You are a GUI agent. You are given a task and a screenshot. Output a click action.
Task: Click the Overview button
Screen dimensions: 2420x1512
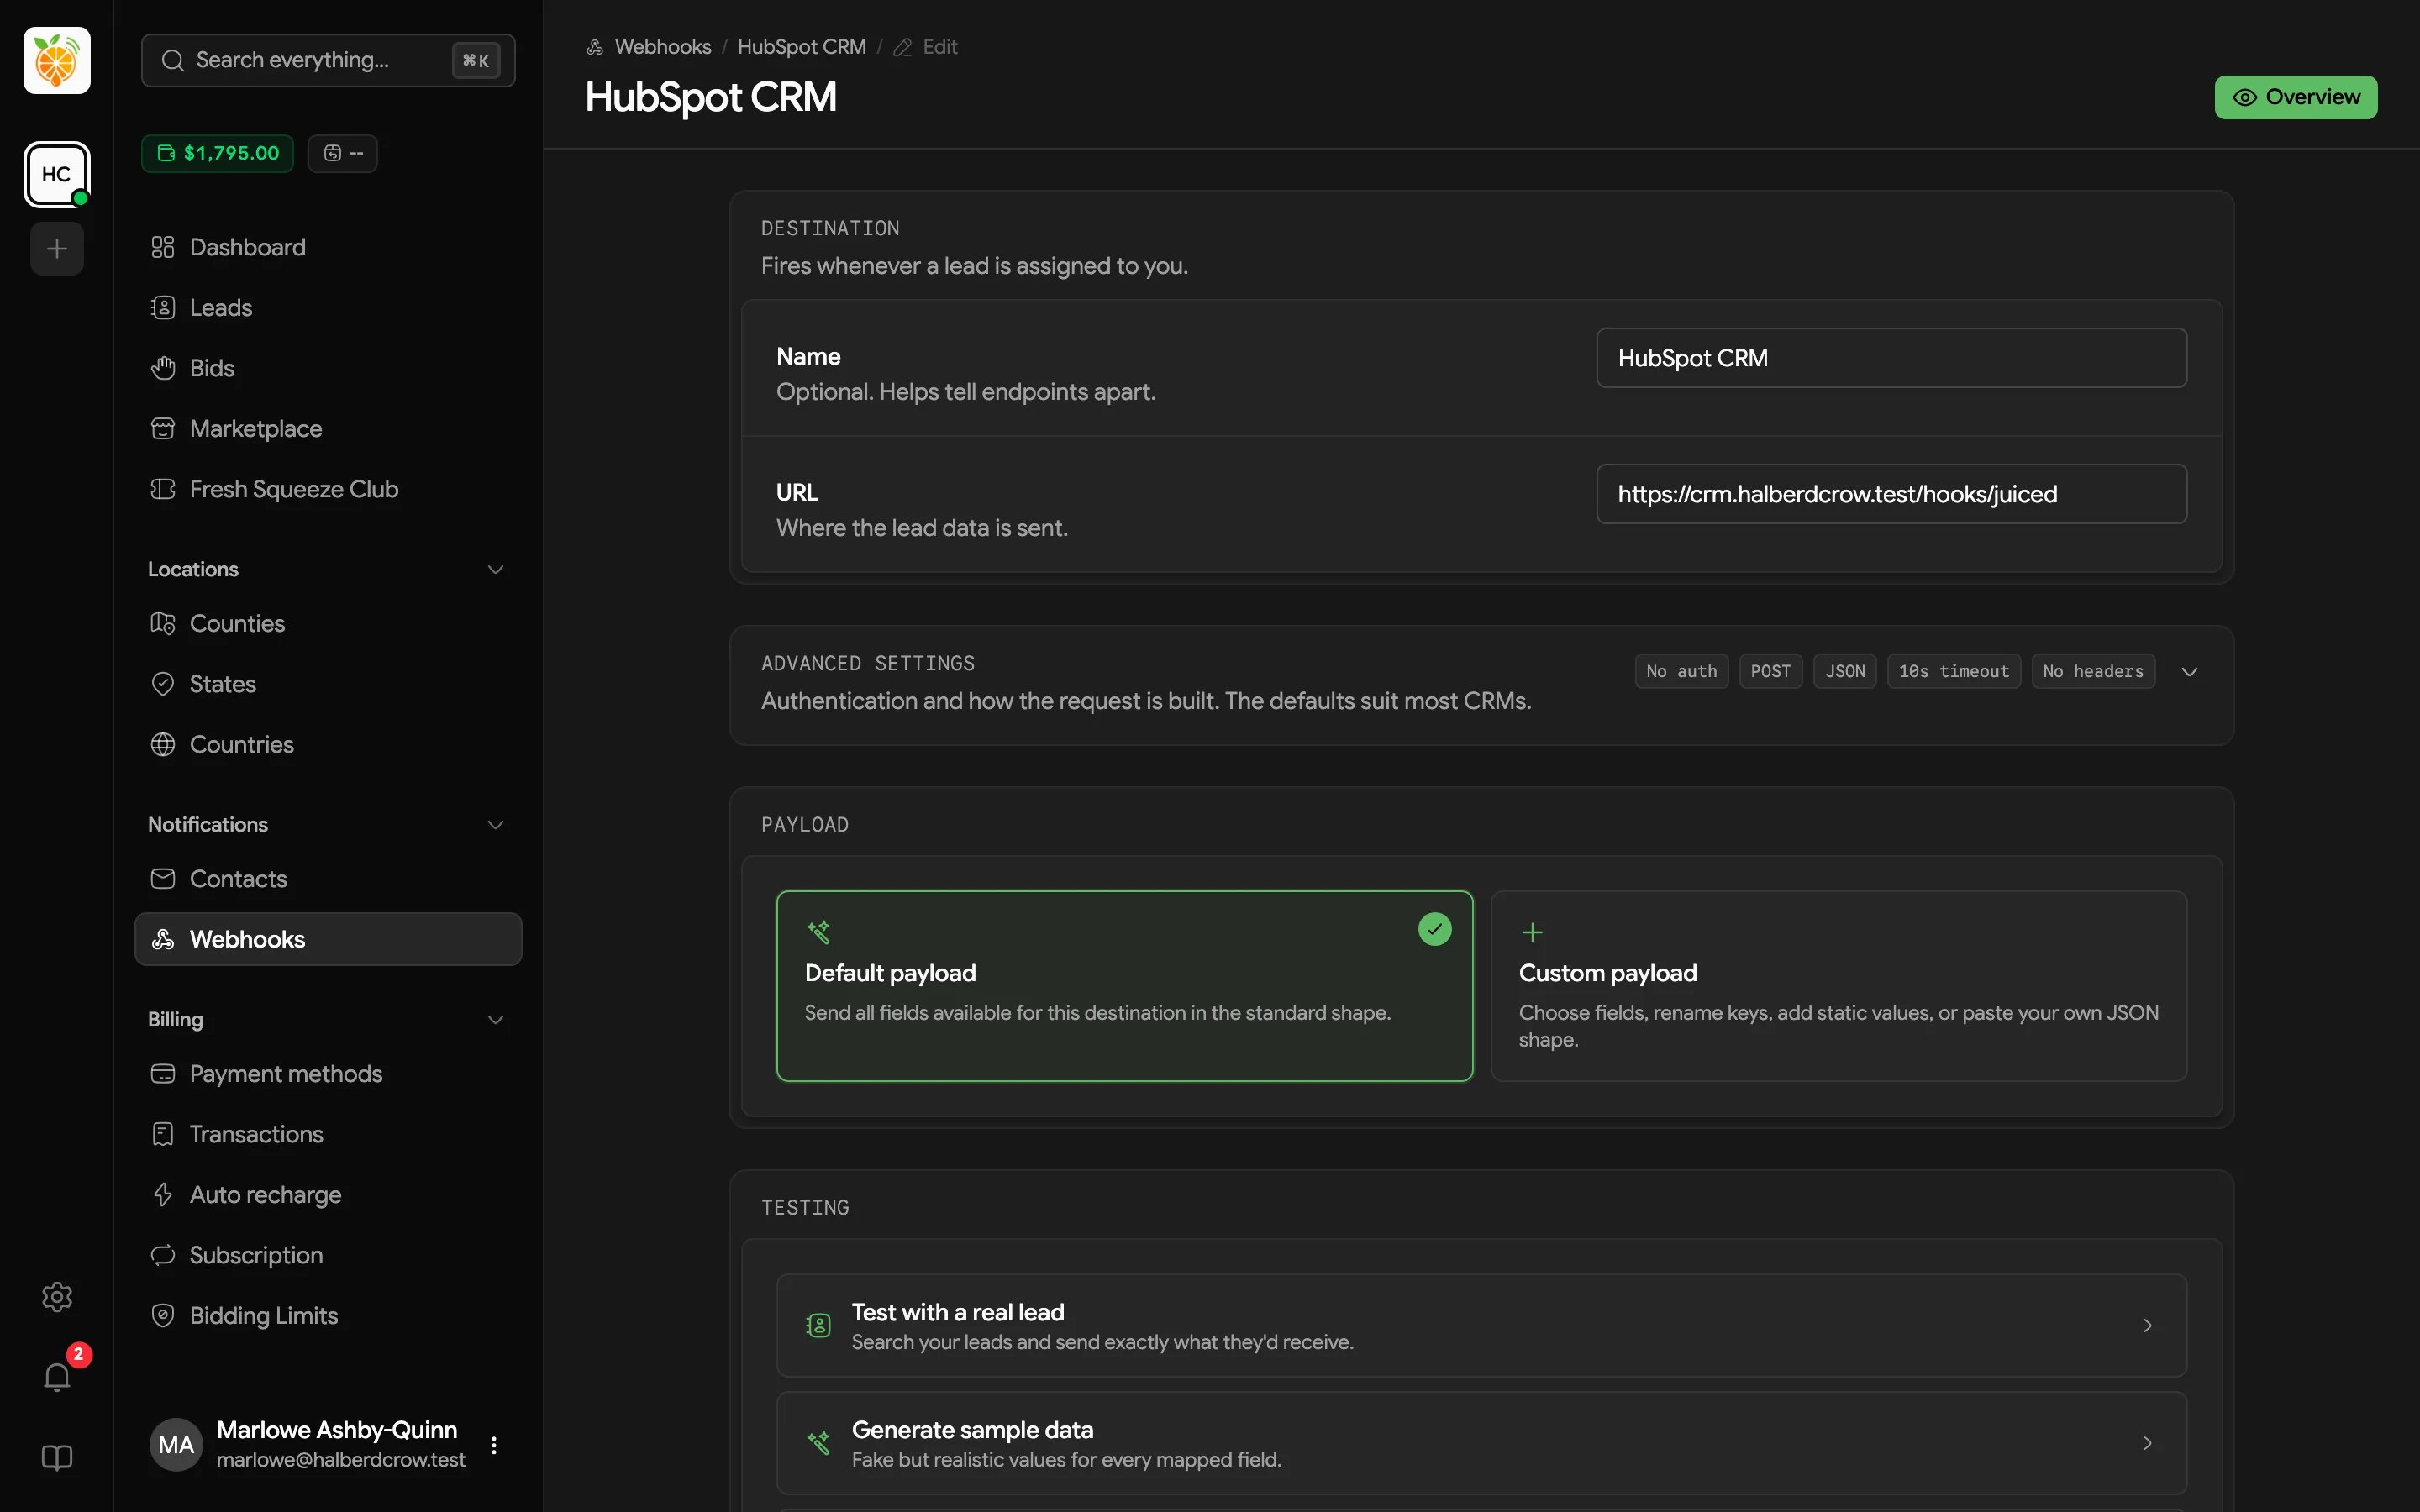(2295, 97)
